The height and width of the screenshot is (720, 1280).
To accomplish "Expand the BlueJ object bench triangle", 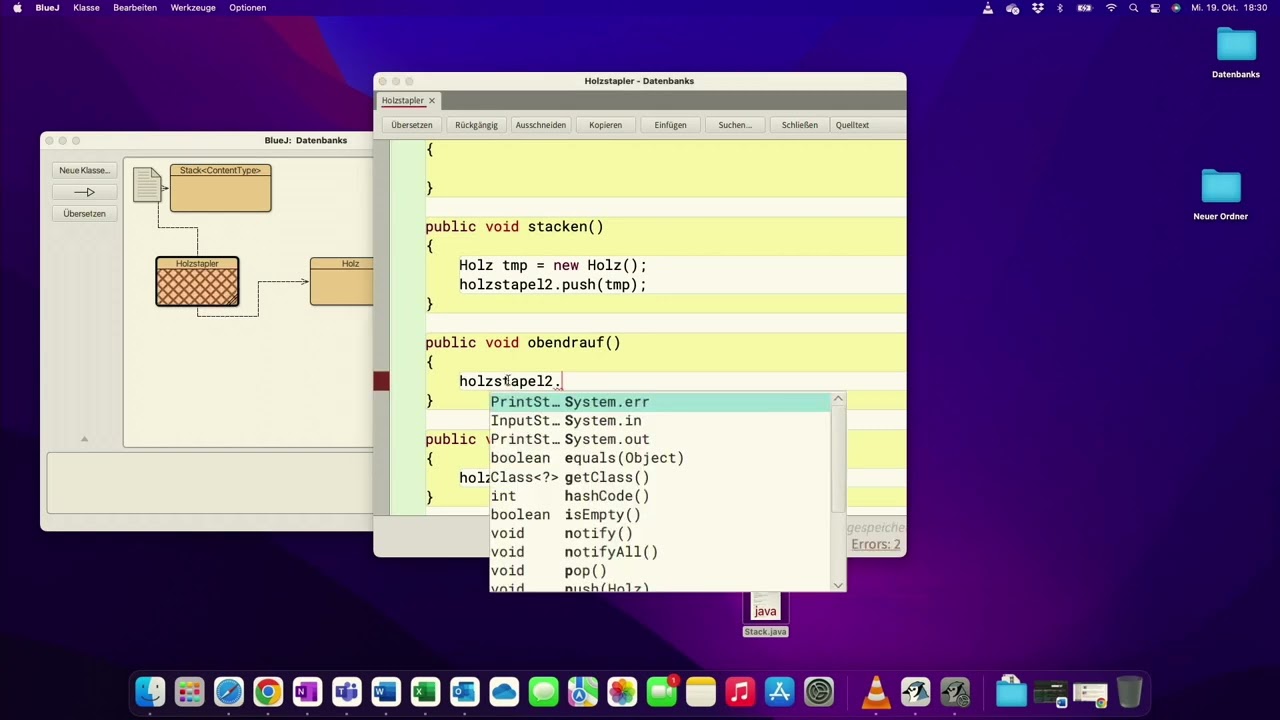I will tap(84, 438).
